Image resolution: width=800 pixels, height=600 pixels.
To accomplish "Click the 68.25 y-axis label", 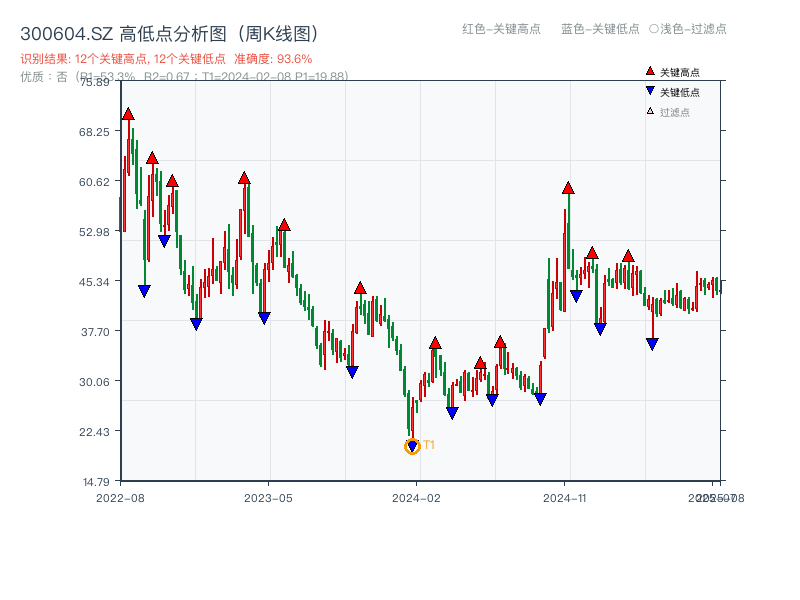I will pos(94,132).
